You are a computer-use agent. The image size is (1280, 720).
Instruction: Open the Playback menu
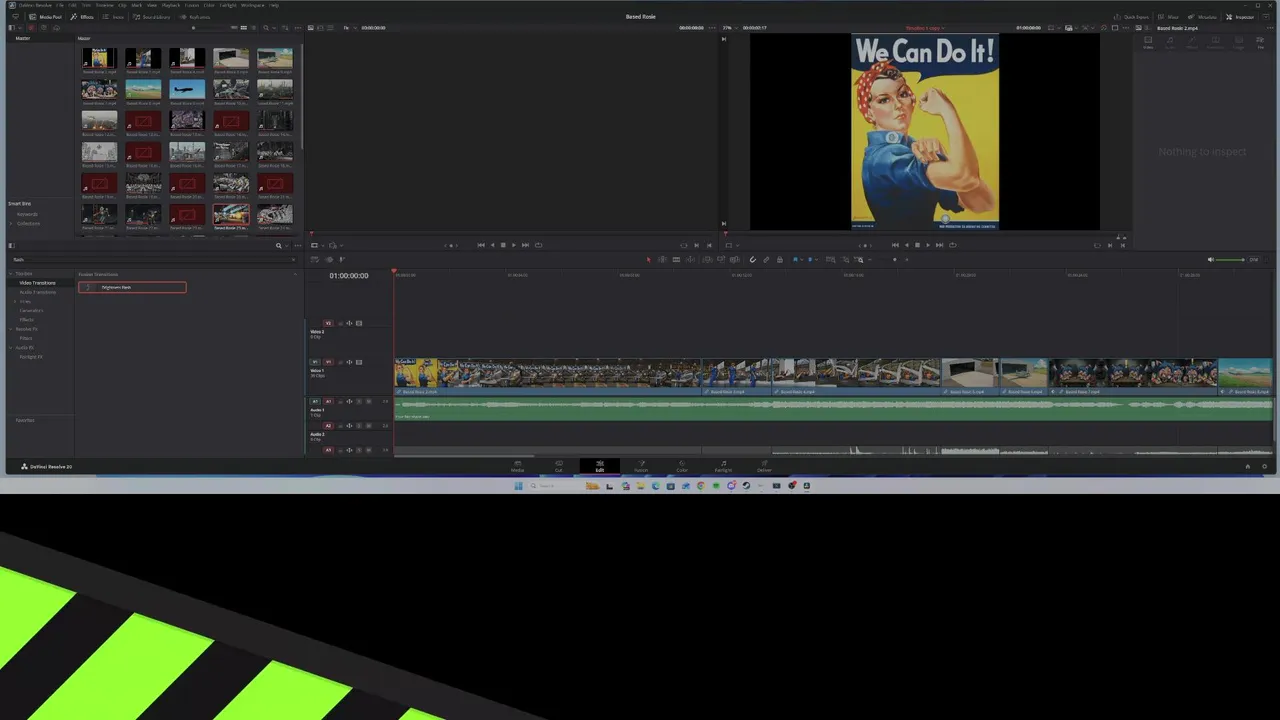pos(171,5)
